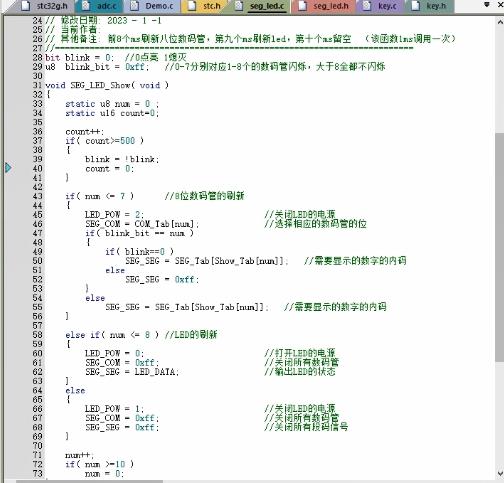Screen dimensions: 504x483
Task: Click SEG_SEG assignment on line 55
Action: (187, 307)
